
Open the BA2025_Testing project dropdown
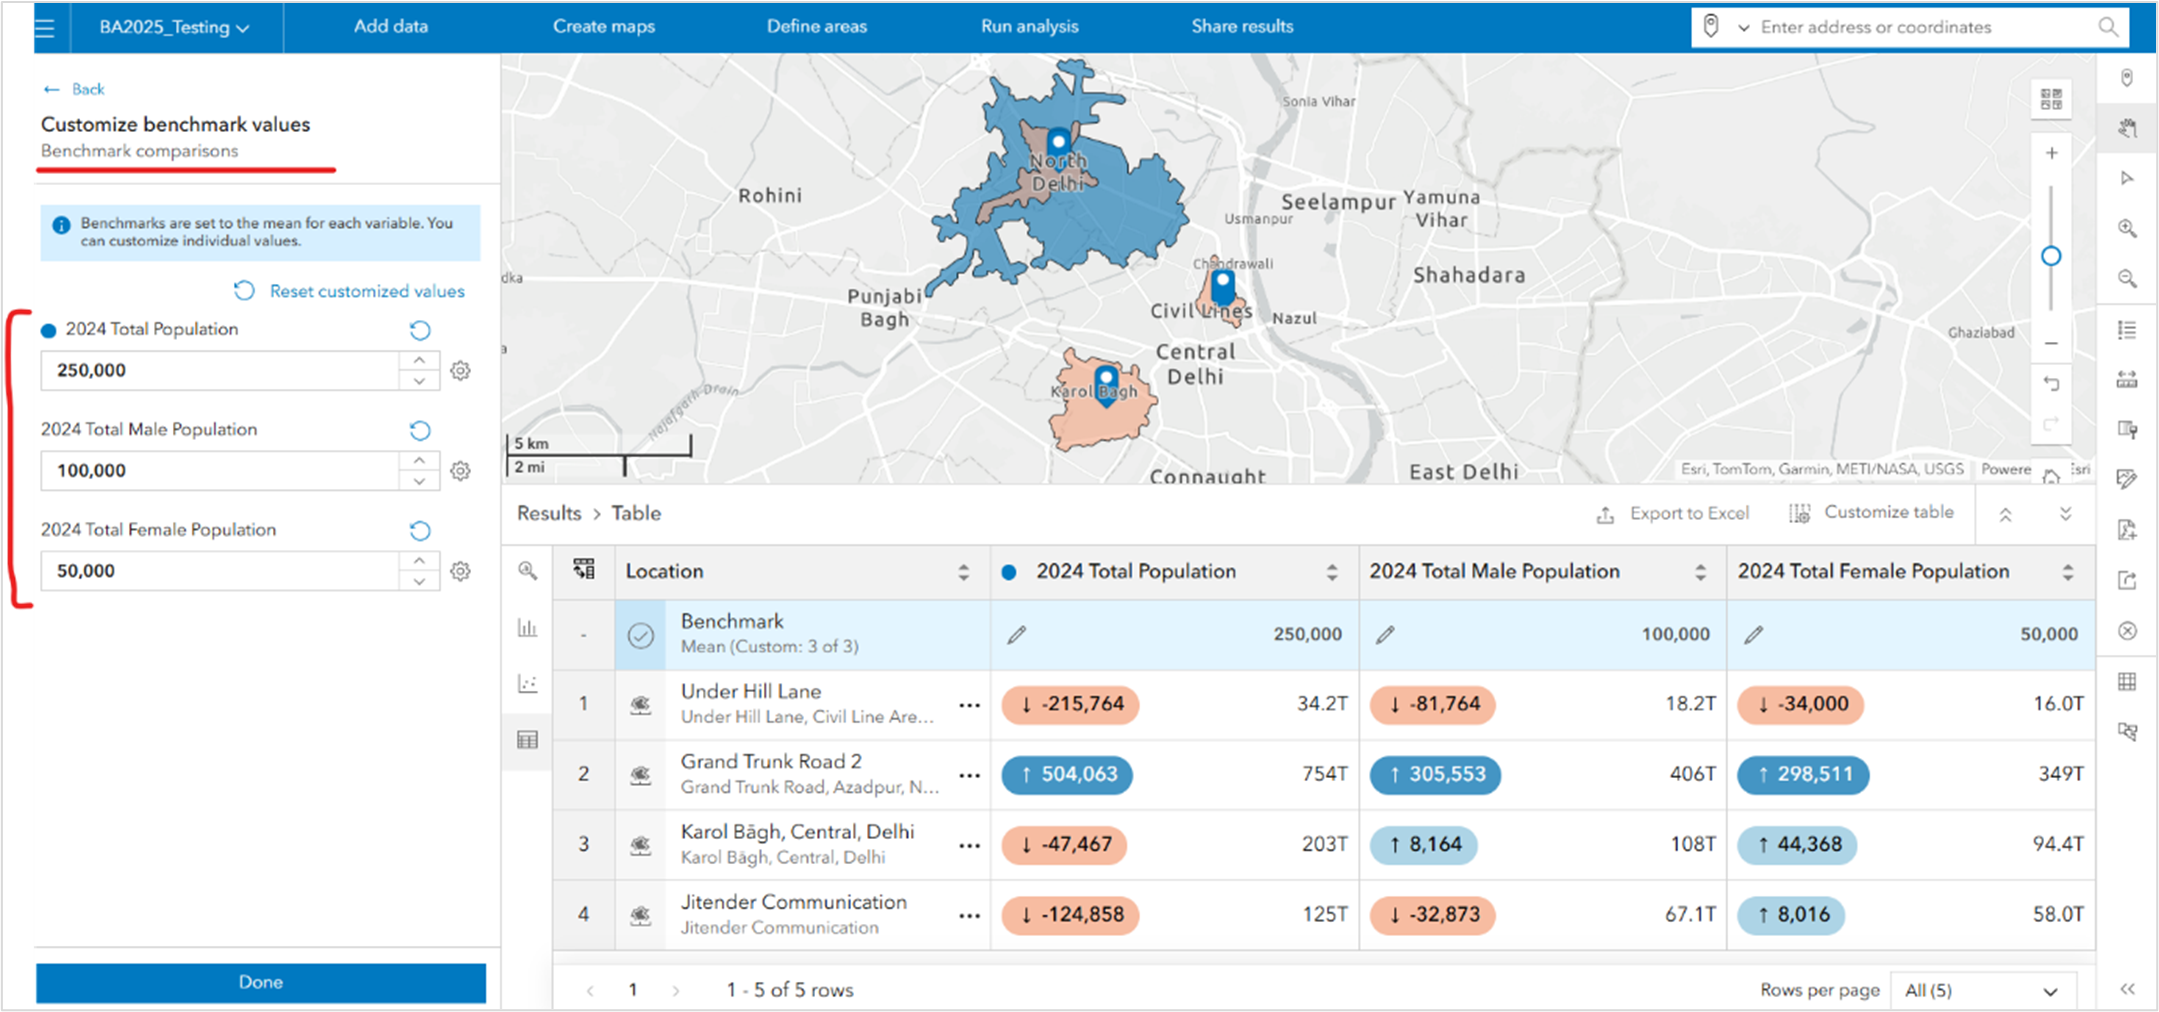(x=174, y=27)
